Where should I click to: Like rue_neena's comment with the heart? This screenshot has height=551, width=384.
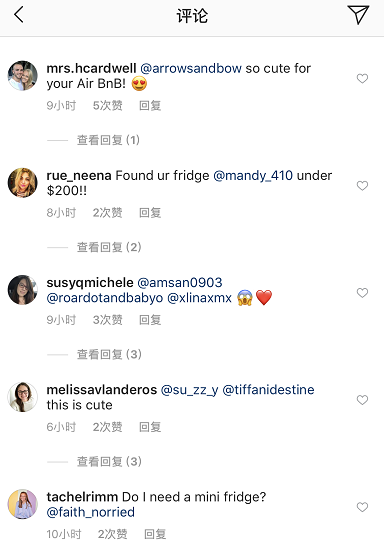(x=362, y=186)
